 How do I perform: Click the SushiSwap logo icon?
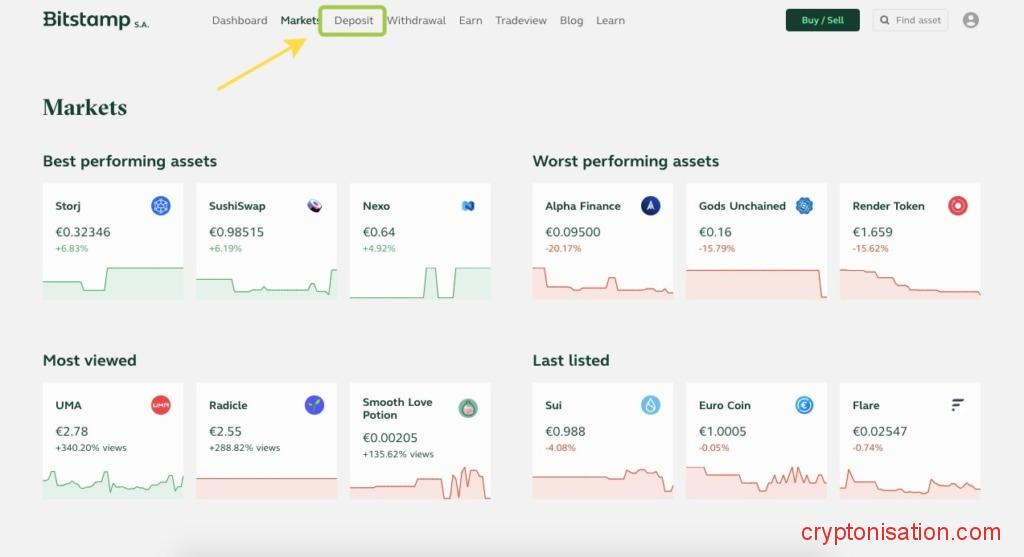coord(315,206)
